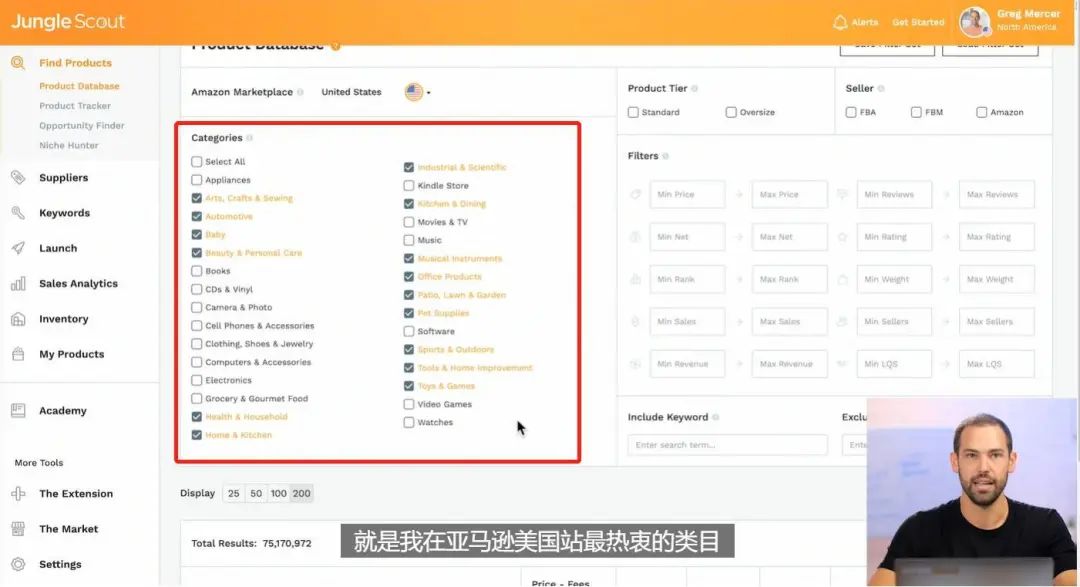Viewport: 1080px width, 587px height.
Task: Click the help icon beside Product Database title
Action: 335,46
